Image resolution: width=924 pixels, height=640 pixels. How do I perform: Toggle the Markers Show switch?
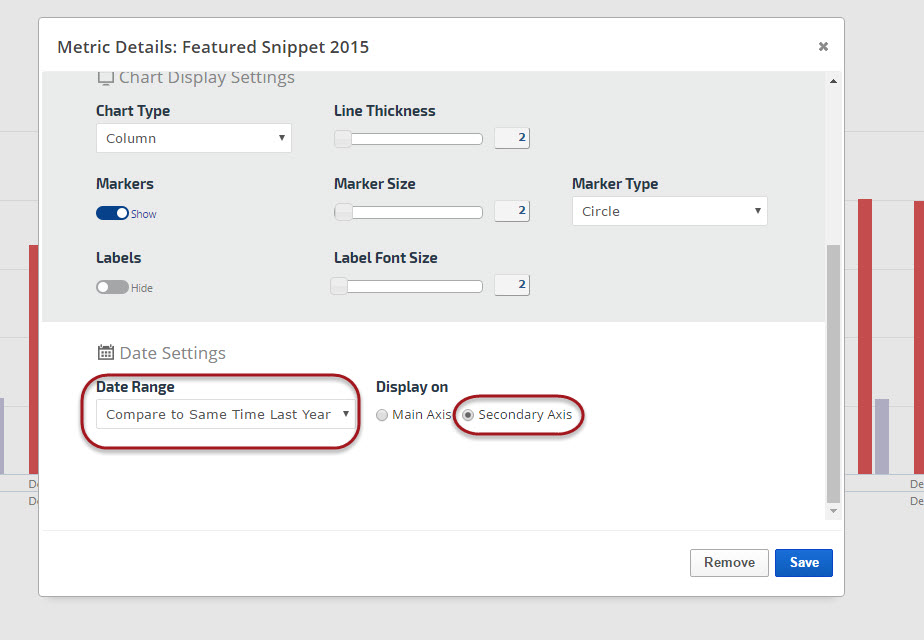(113, 213)
